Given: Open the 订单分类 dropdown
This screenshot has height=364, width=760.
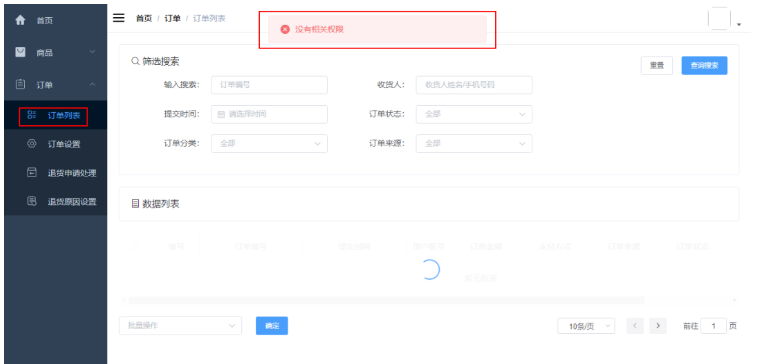Looking at the screenshot, I should point(269,143).
